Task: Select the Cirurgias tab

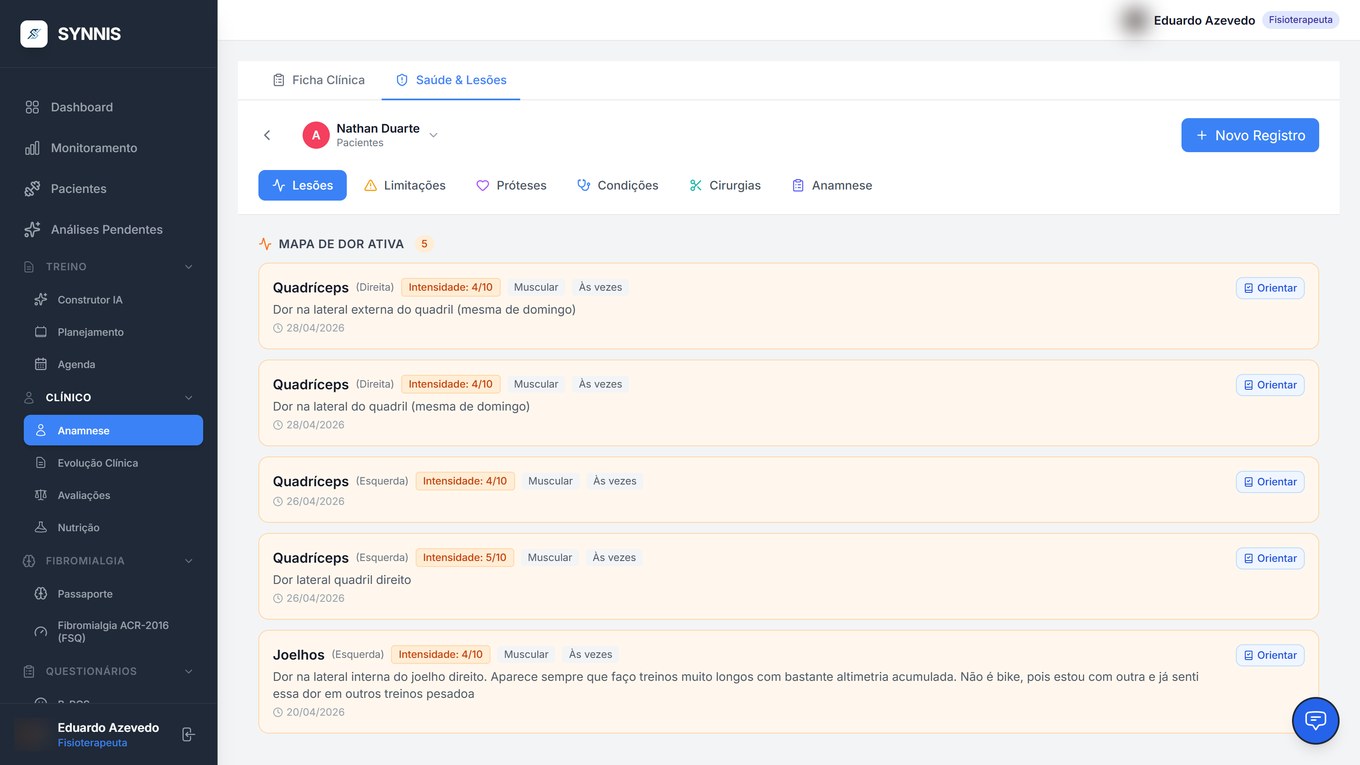Action: click(725, 185)
